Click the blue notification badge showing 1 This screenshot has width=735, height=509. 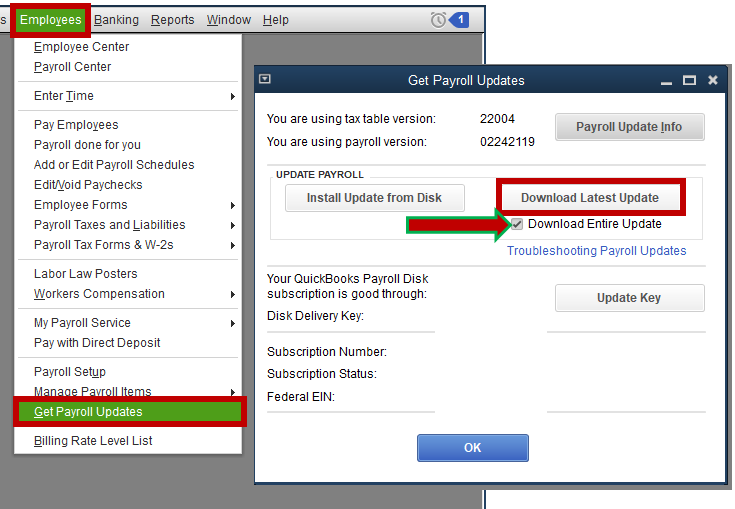pyautogui.click(x=459, y=20)
